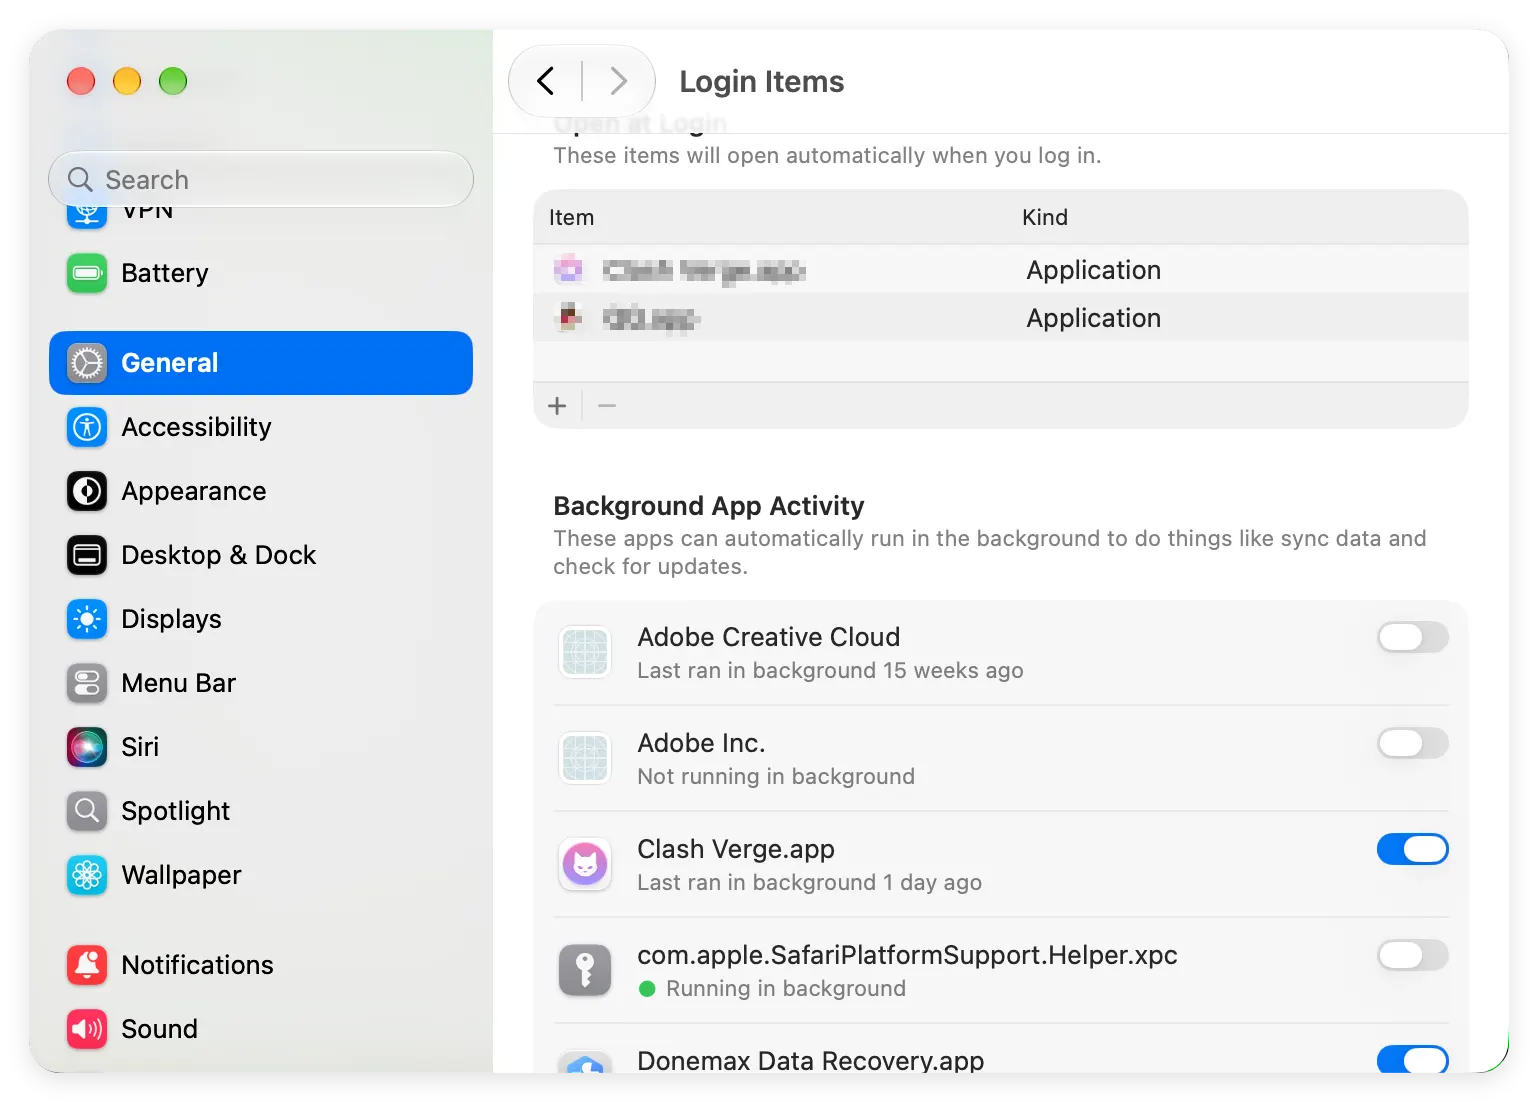Click the green zoom window button
This screenshot has width=1538, height=1102.
(x=173, y=81)
